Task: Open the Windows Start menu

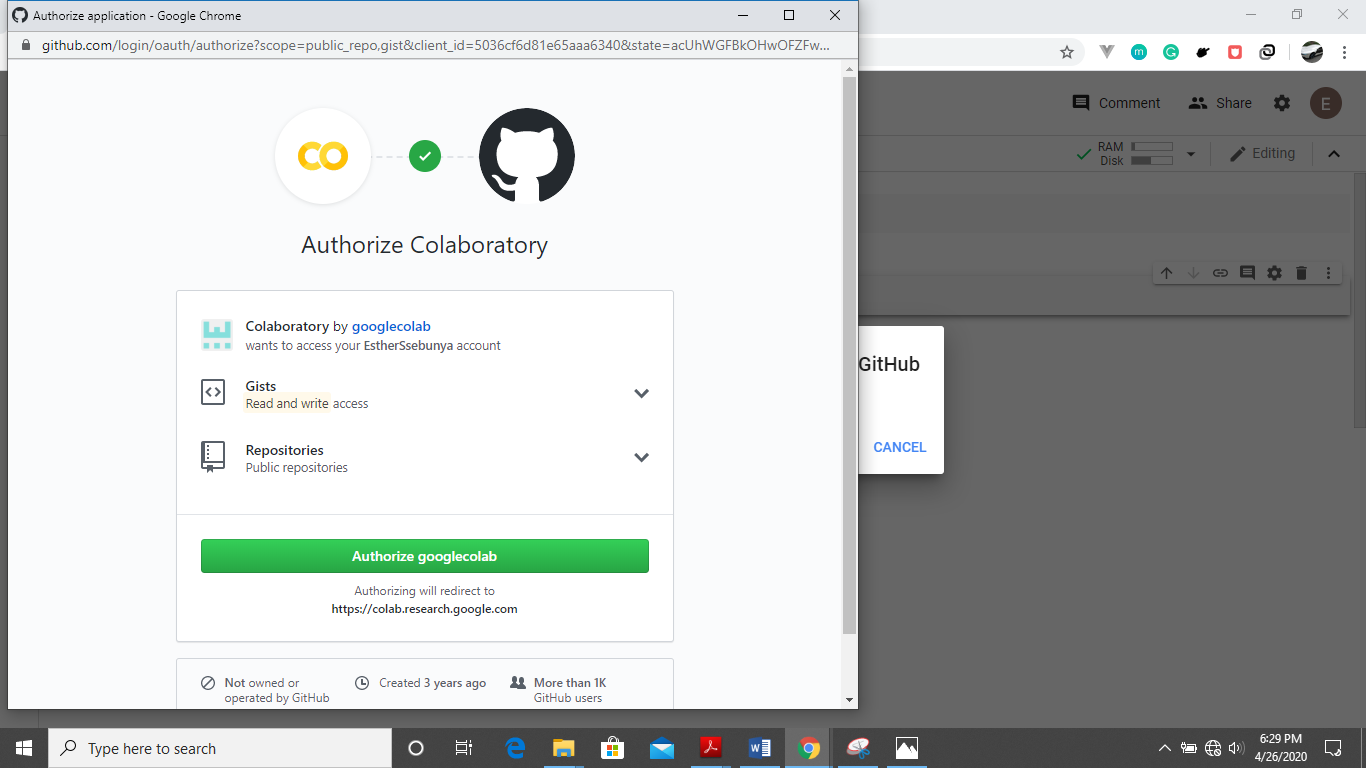Action: [x=24, y=748]
